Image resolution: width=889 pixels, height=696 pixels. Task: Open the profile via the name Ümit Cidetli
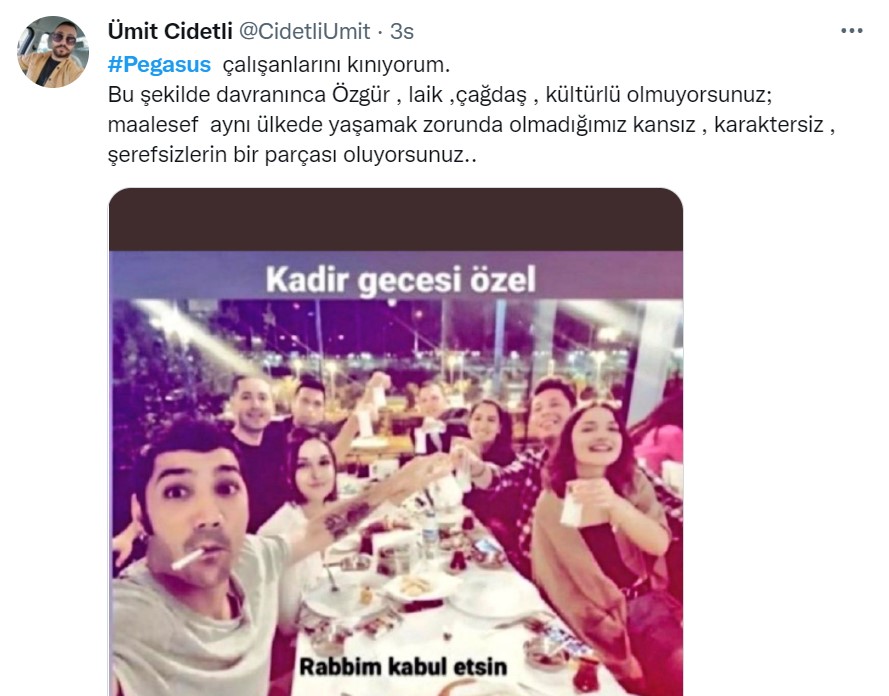click(x=170, y=31)
